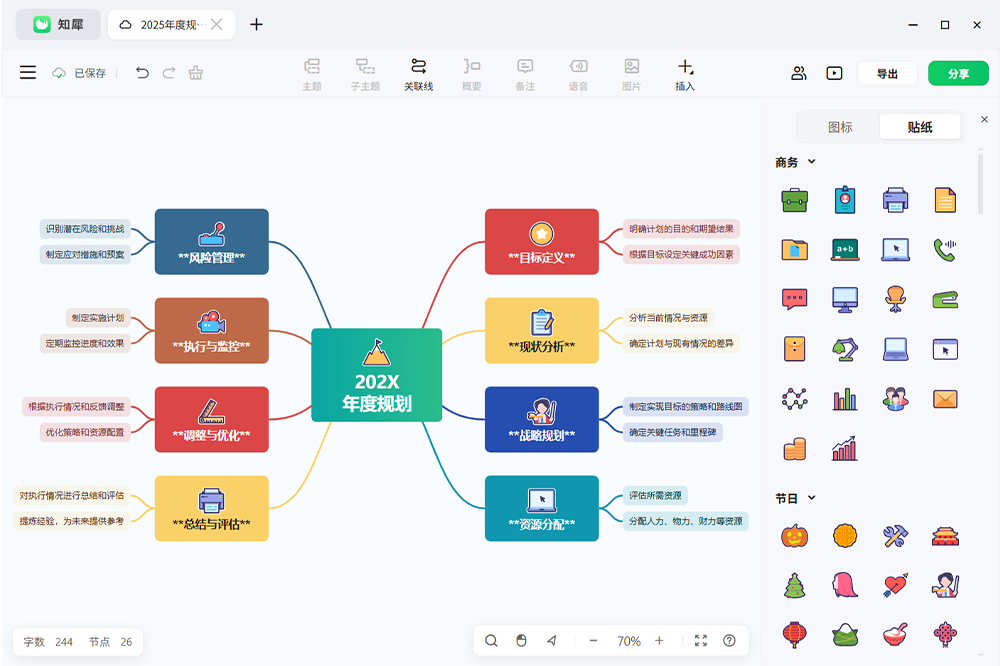Select the 关联线 relationship line tool
Screen dimensions: 1000x666
point(418,74)
